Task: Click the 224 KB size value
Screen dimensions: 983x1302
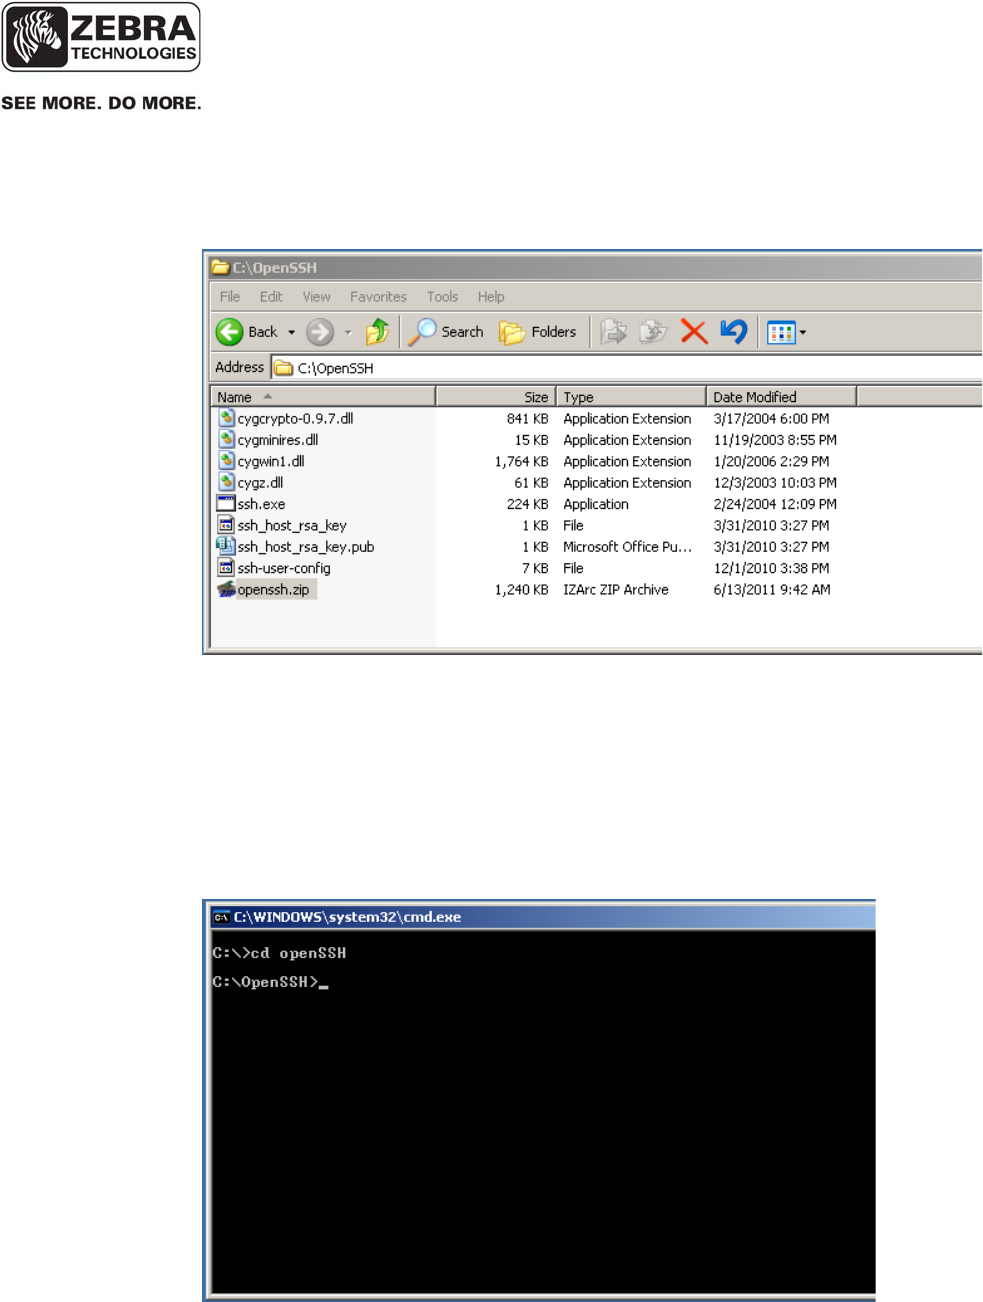Action: 527,505
